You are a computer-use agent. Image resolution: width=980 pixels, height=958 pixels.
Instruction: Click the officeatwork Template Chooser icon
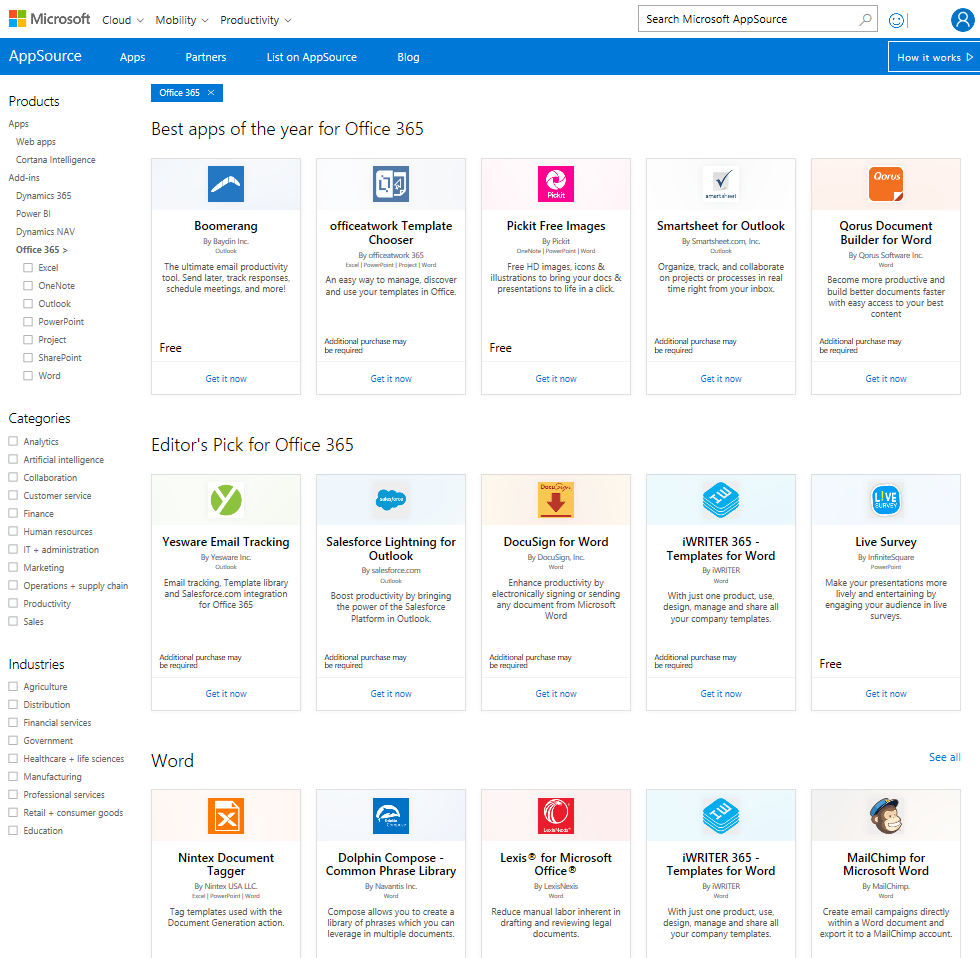(x=391, y=184)
